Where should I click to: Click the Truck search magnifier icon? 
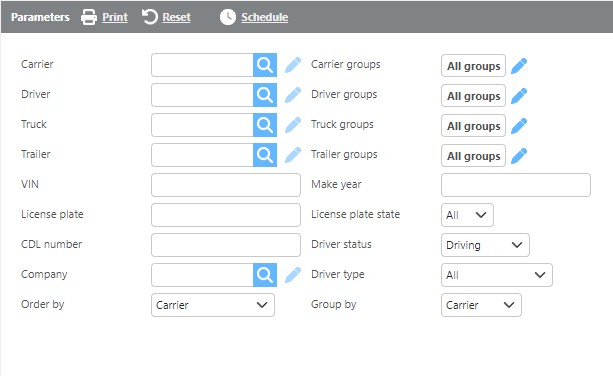click(265, 125)
